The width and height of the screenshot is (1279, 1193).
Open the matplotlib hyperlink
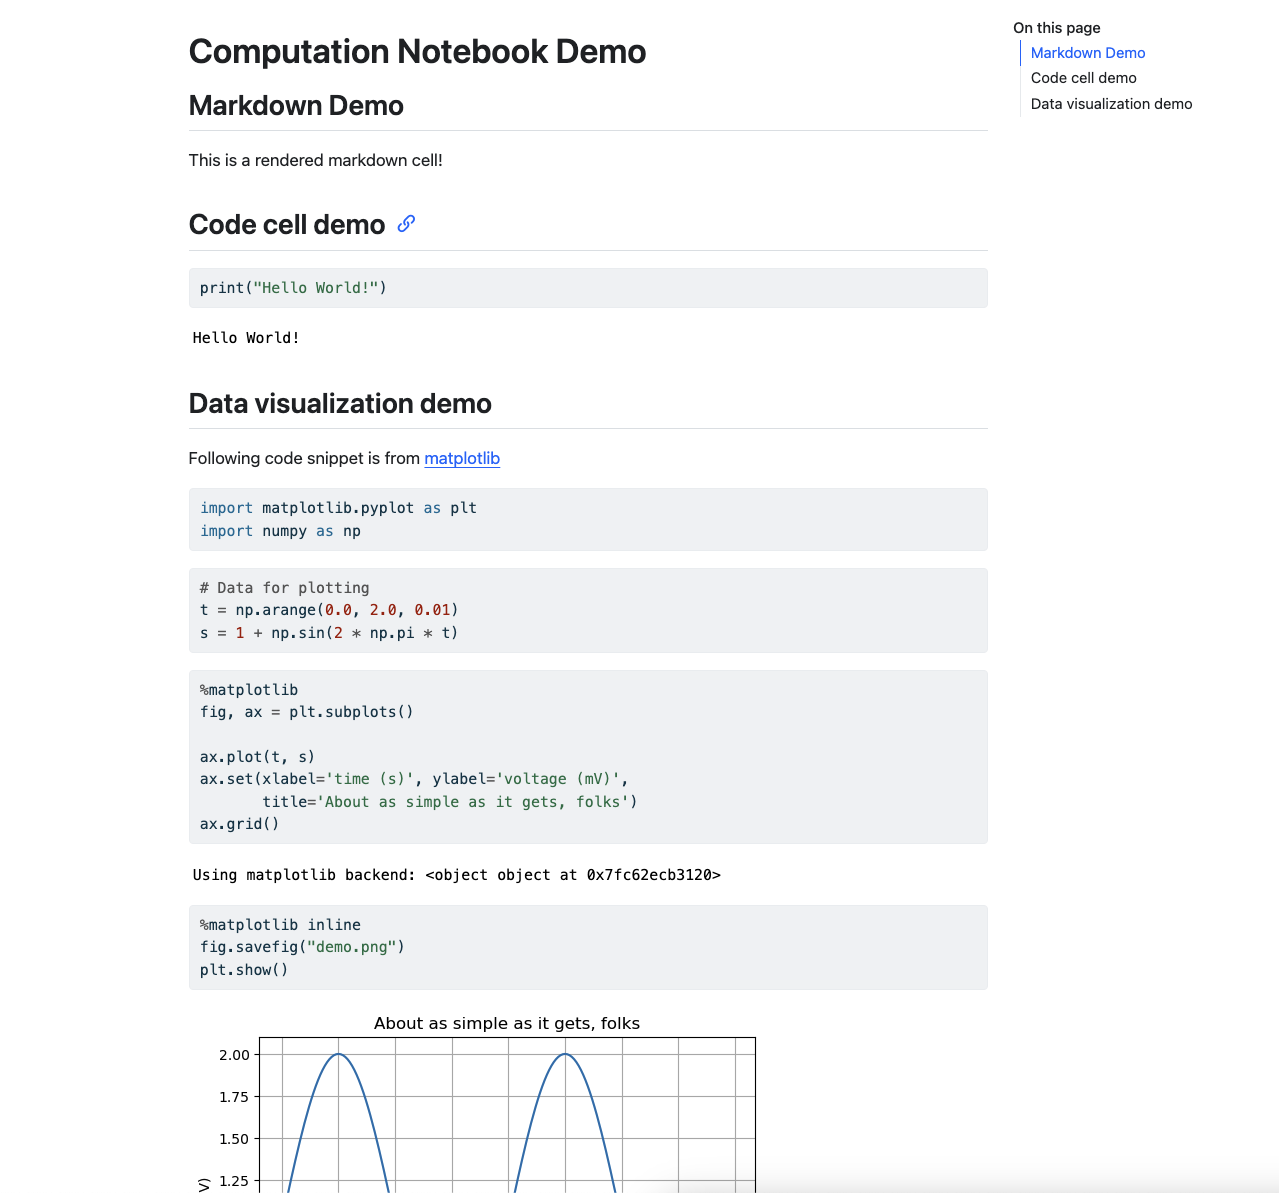point(462,458)
